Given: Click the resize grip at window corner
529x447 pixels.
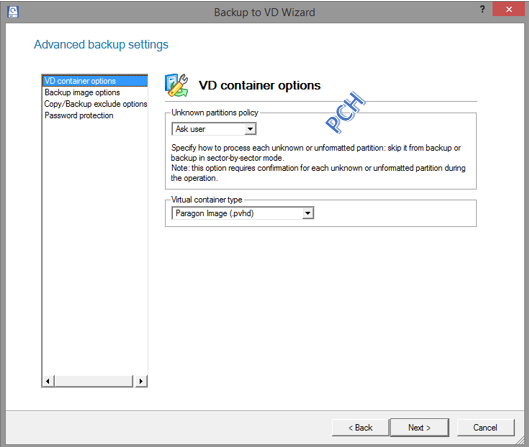Looking at the screenshot, I should 521,439.
